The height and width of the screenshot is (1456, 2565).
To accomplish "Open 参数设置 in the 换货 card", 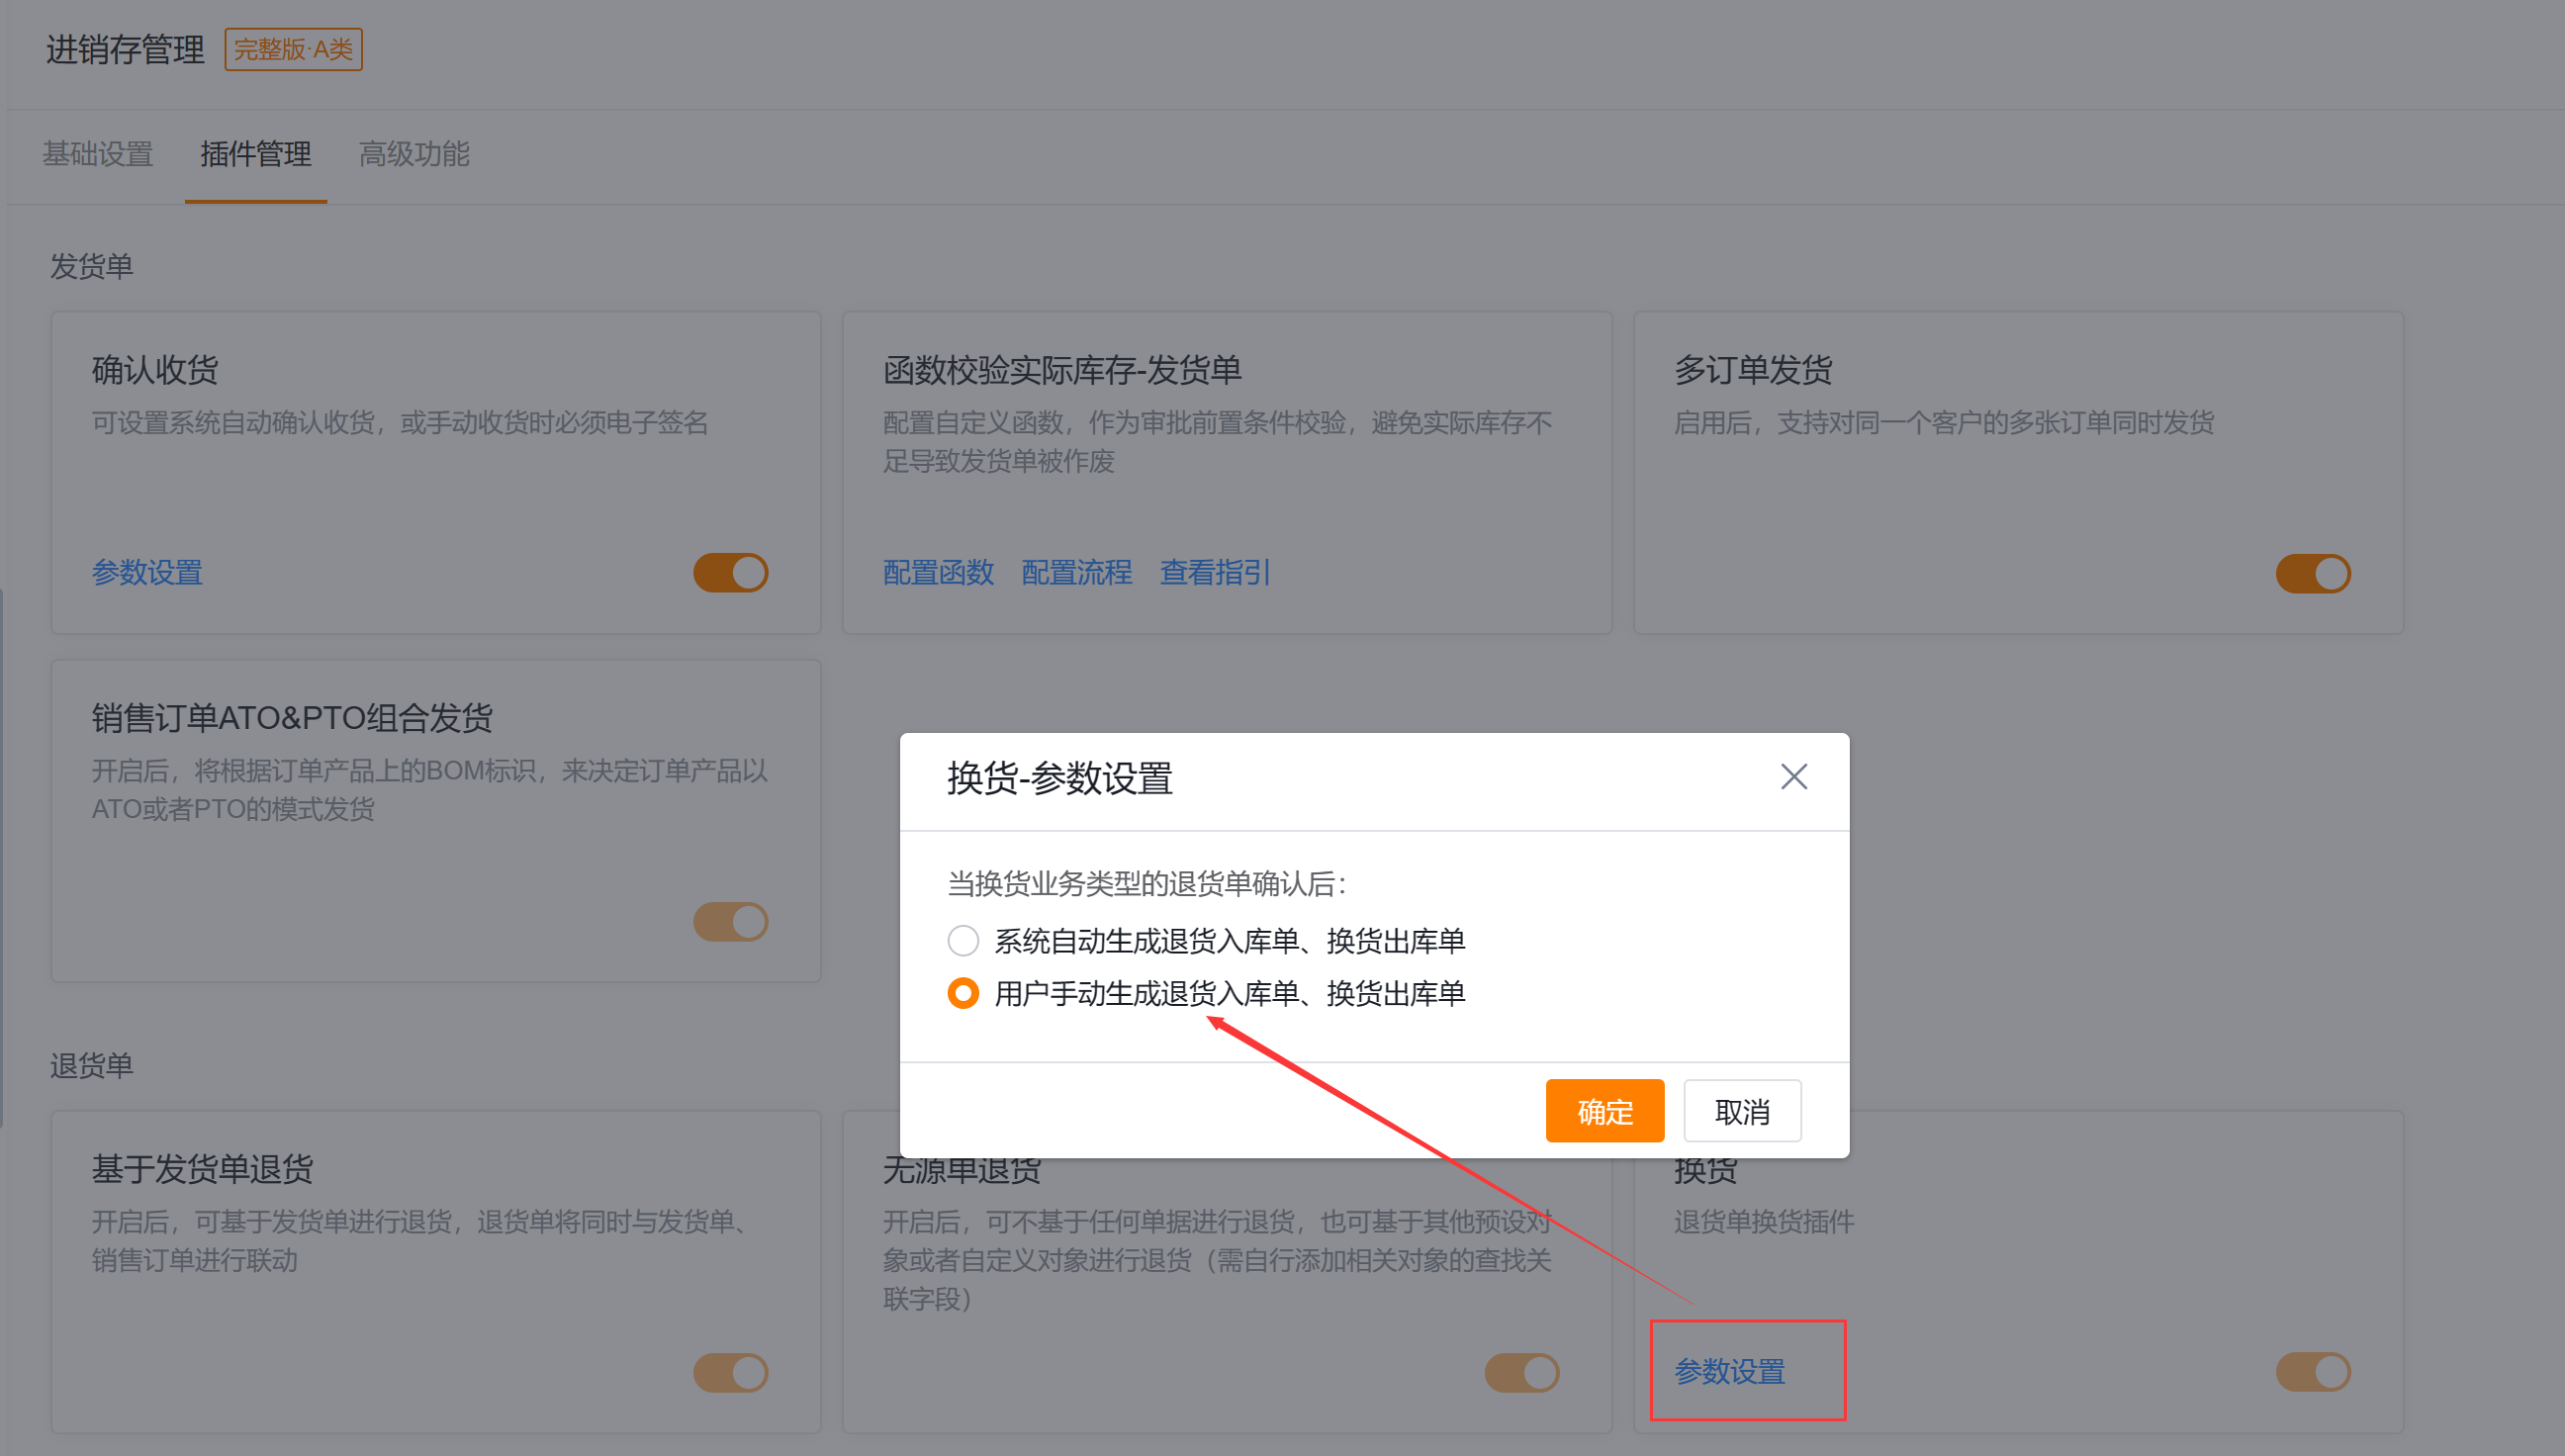I will click(x=1731, y=1372).
